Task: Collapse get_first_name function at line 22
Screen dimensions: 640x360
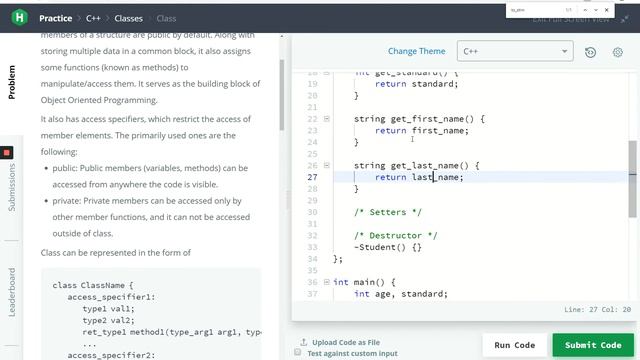Action: (327, 119)
